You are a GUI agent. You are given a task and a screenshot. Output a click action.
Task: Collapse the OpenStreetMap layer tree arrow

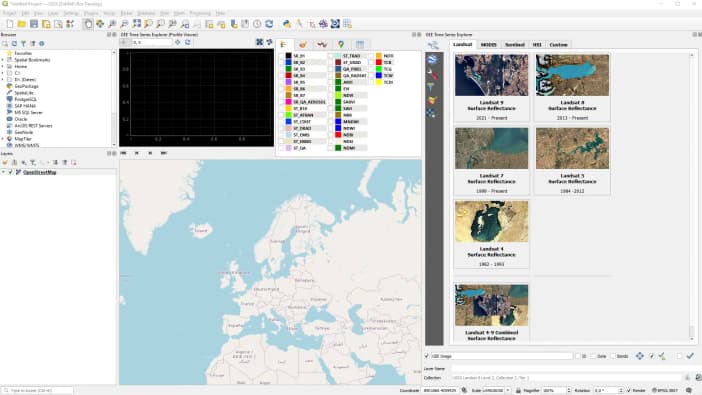(4, 172)
